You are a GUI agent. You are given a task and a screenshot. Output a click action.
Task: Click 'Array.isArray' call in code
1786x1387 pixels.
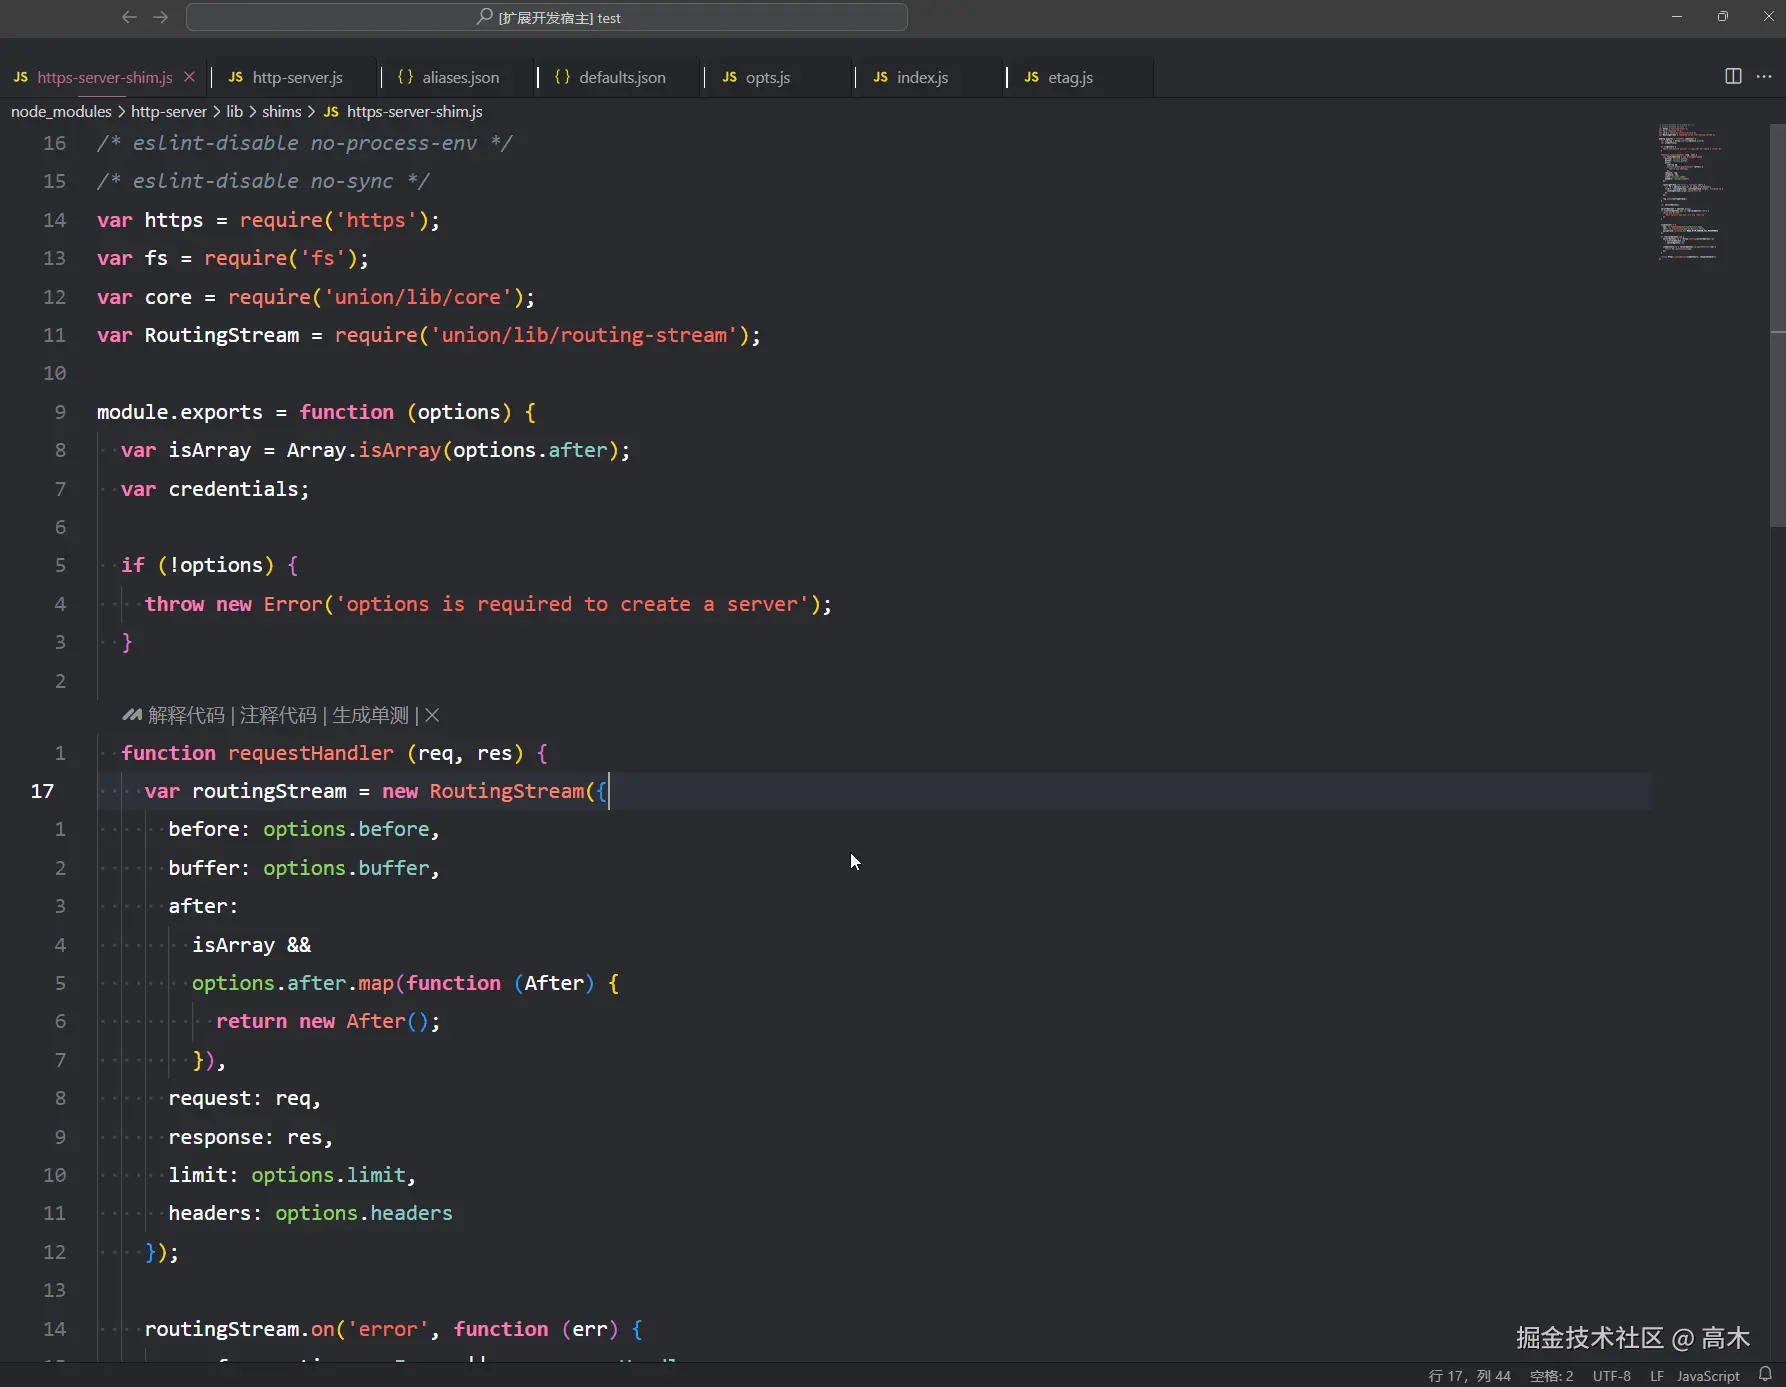364,450
